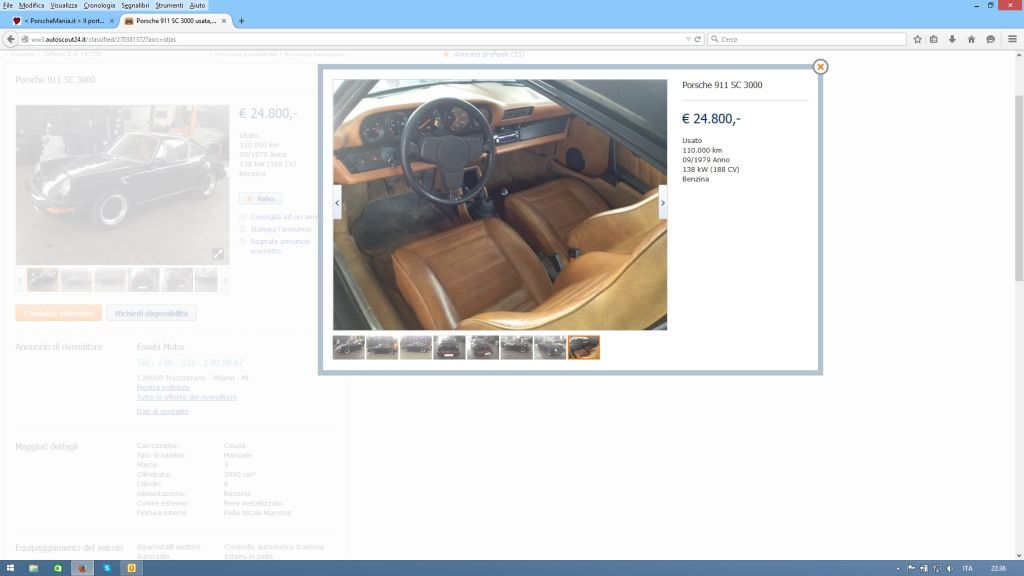Screen dimensions: 1024x576
Task: Bookmark this page with the star
Action: point(917,39)
